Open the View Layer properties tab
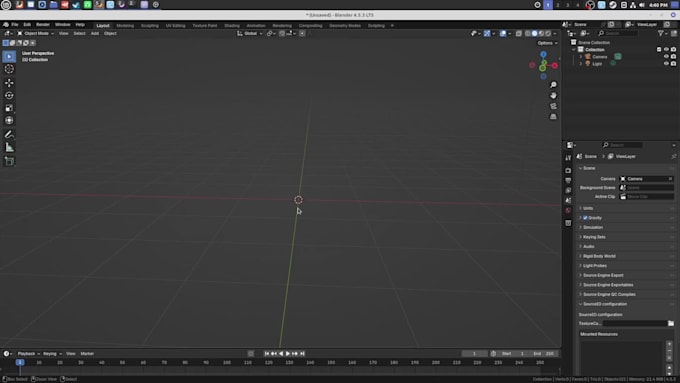Screen dimensions: 680x383 568,190
